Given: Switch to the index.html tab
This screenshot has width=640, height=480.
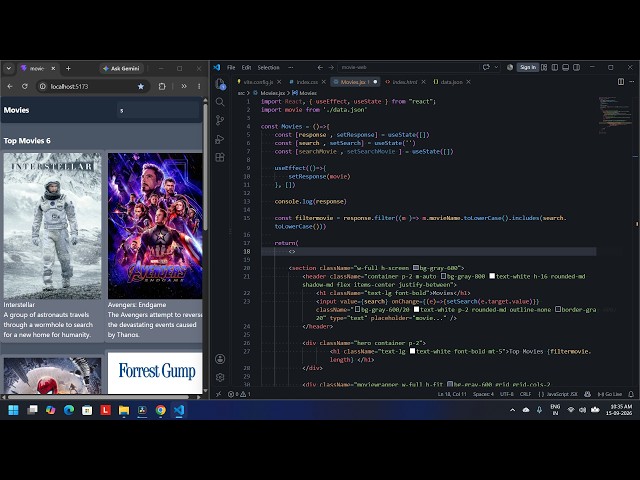Looking at the screenshot, I should pyautogui.click(x=404, y=82).
